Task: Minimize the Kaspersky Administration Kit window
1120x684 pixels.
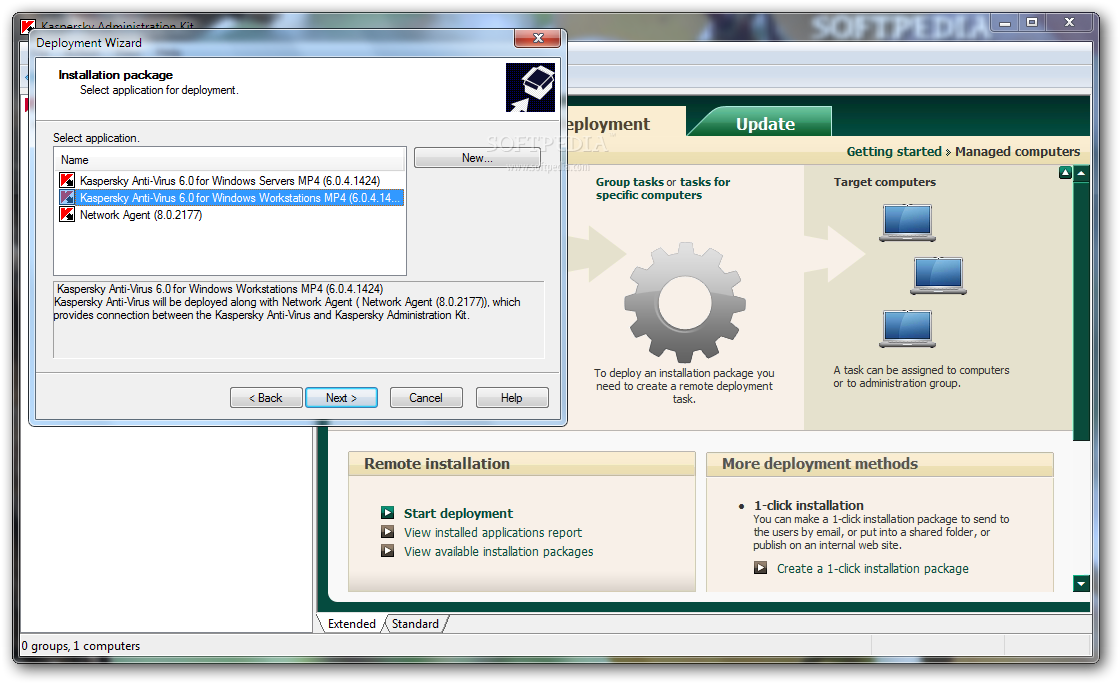Action: 1005,23
